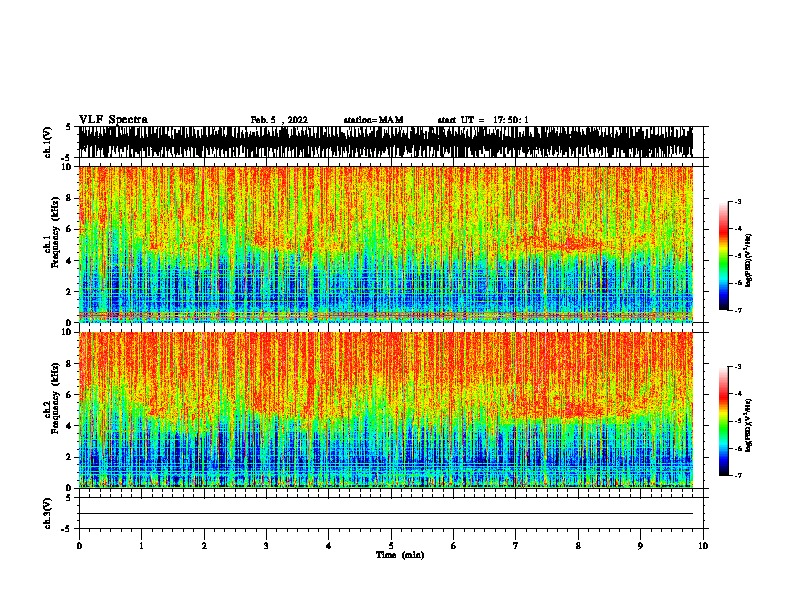792x612 pixels.
Task: Click inside the ch.2 spectrogram panel
Action: (386, 410)
